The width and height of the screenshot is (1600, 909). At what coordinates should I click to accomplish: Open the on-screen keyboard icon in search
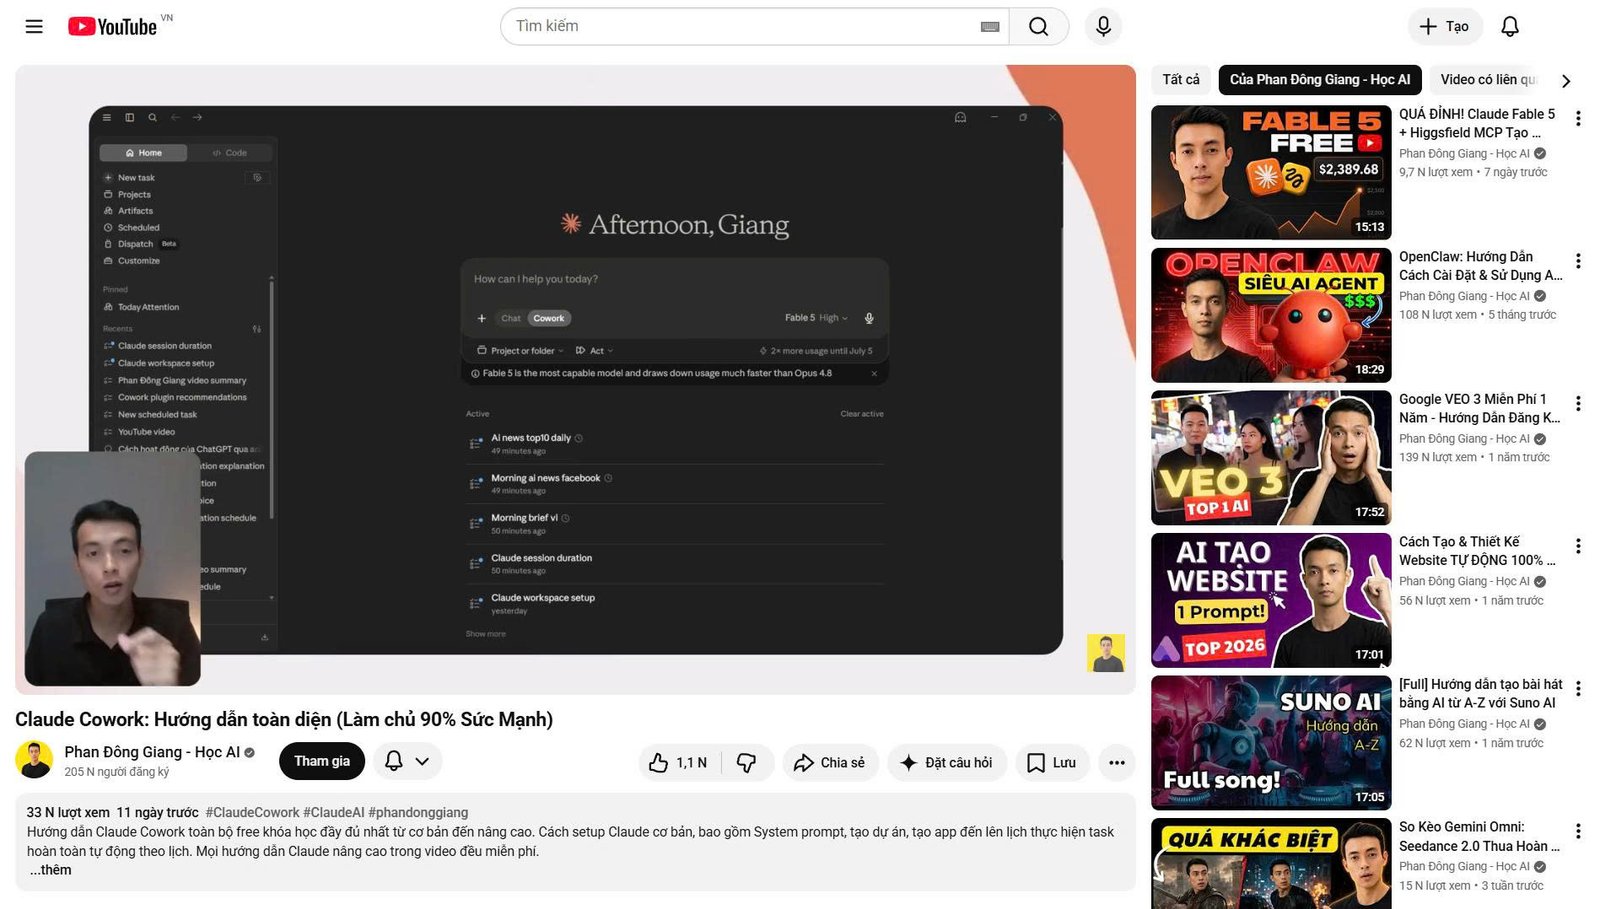pyautogui.click(x=990, y=27)
